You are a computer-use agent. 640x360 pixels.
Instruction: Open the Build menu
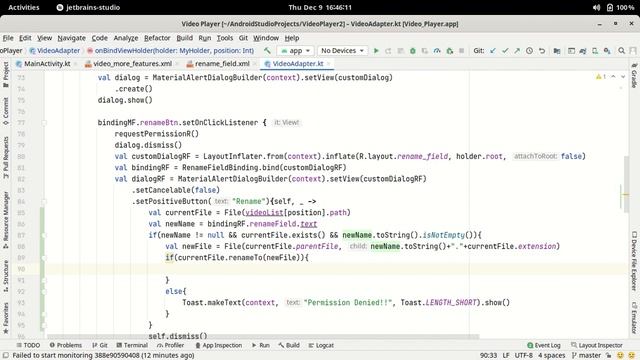click(x=184, y=38)
